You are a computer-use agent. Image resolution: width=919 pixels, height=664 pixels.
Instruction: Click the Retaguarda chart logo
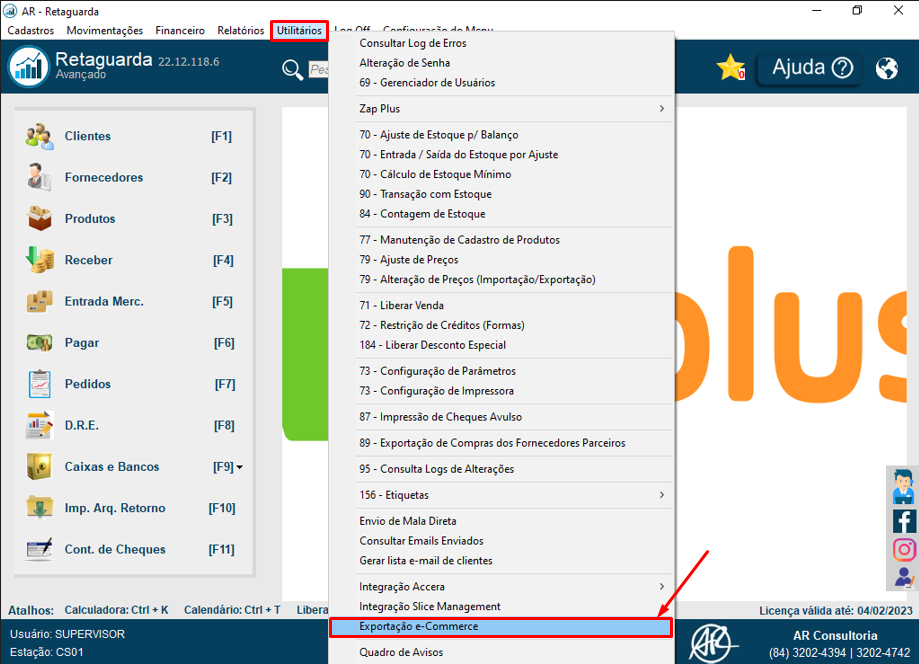coord(28,67)
